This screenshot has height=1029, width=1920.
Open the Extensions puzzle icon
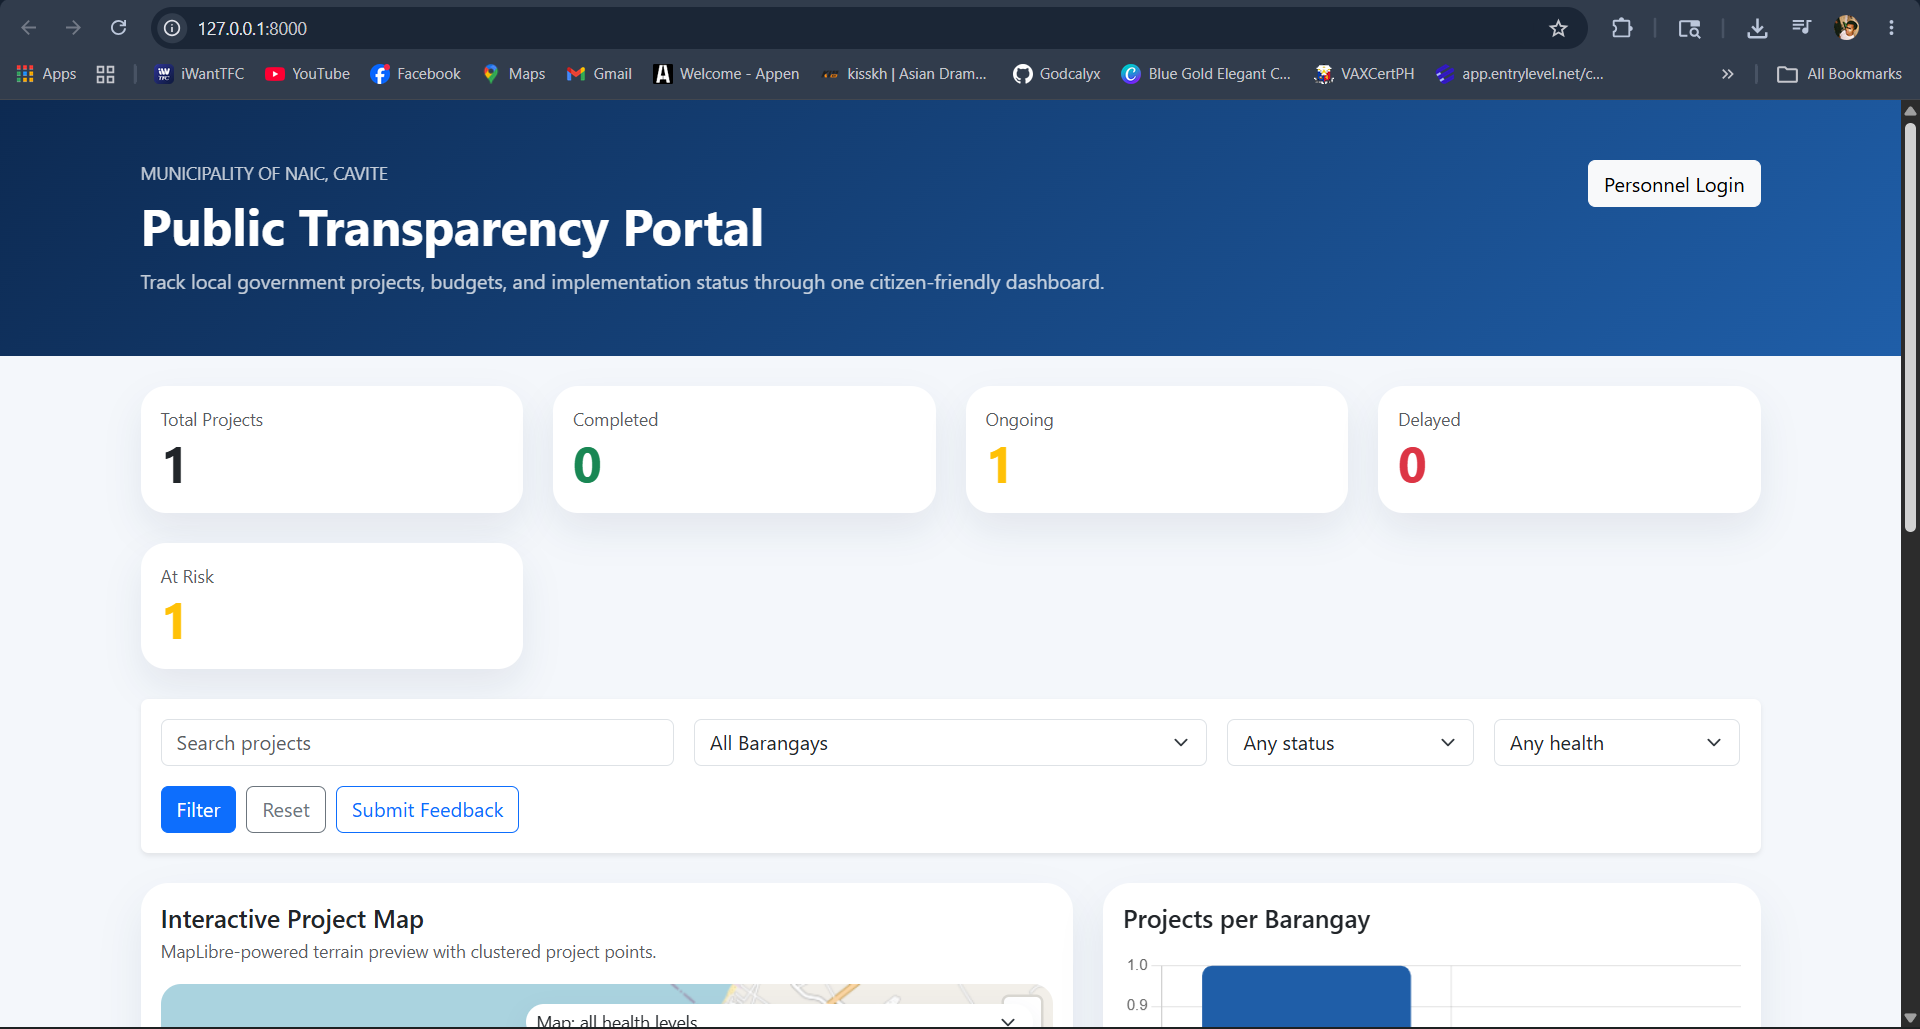[x=1622, y=28]
